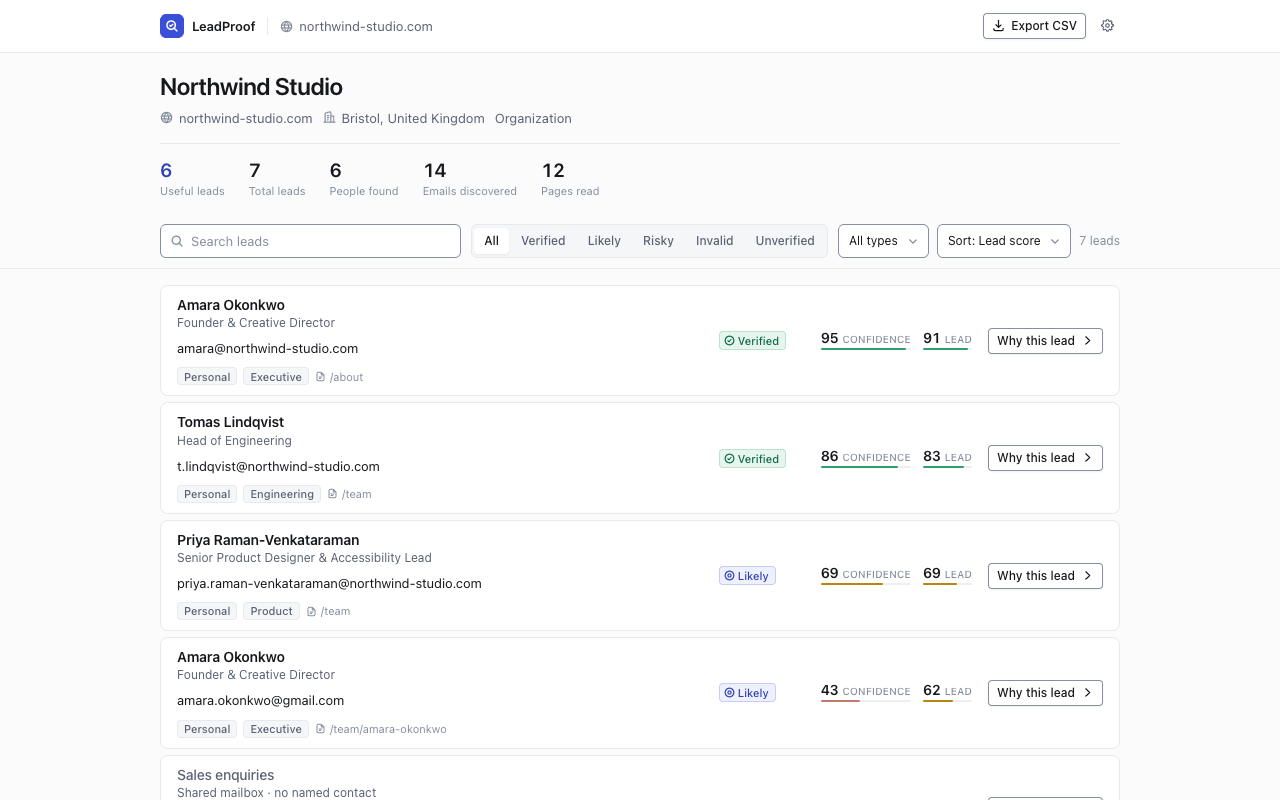Click the People found stat
This screenshot has width=1280, height=800.
pyautogui.click(x=364, y=179)
